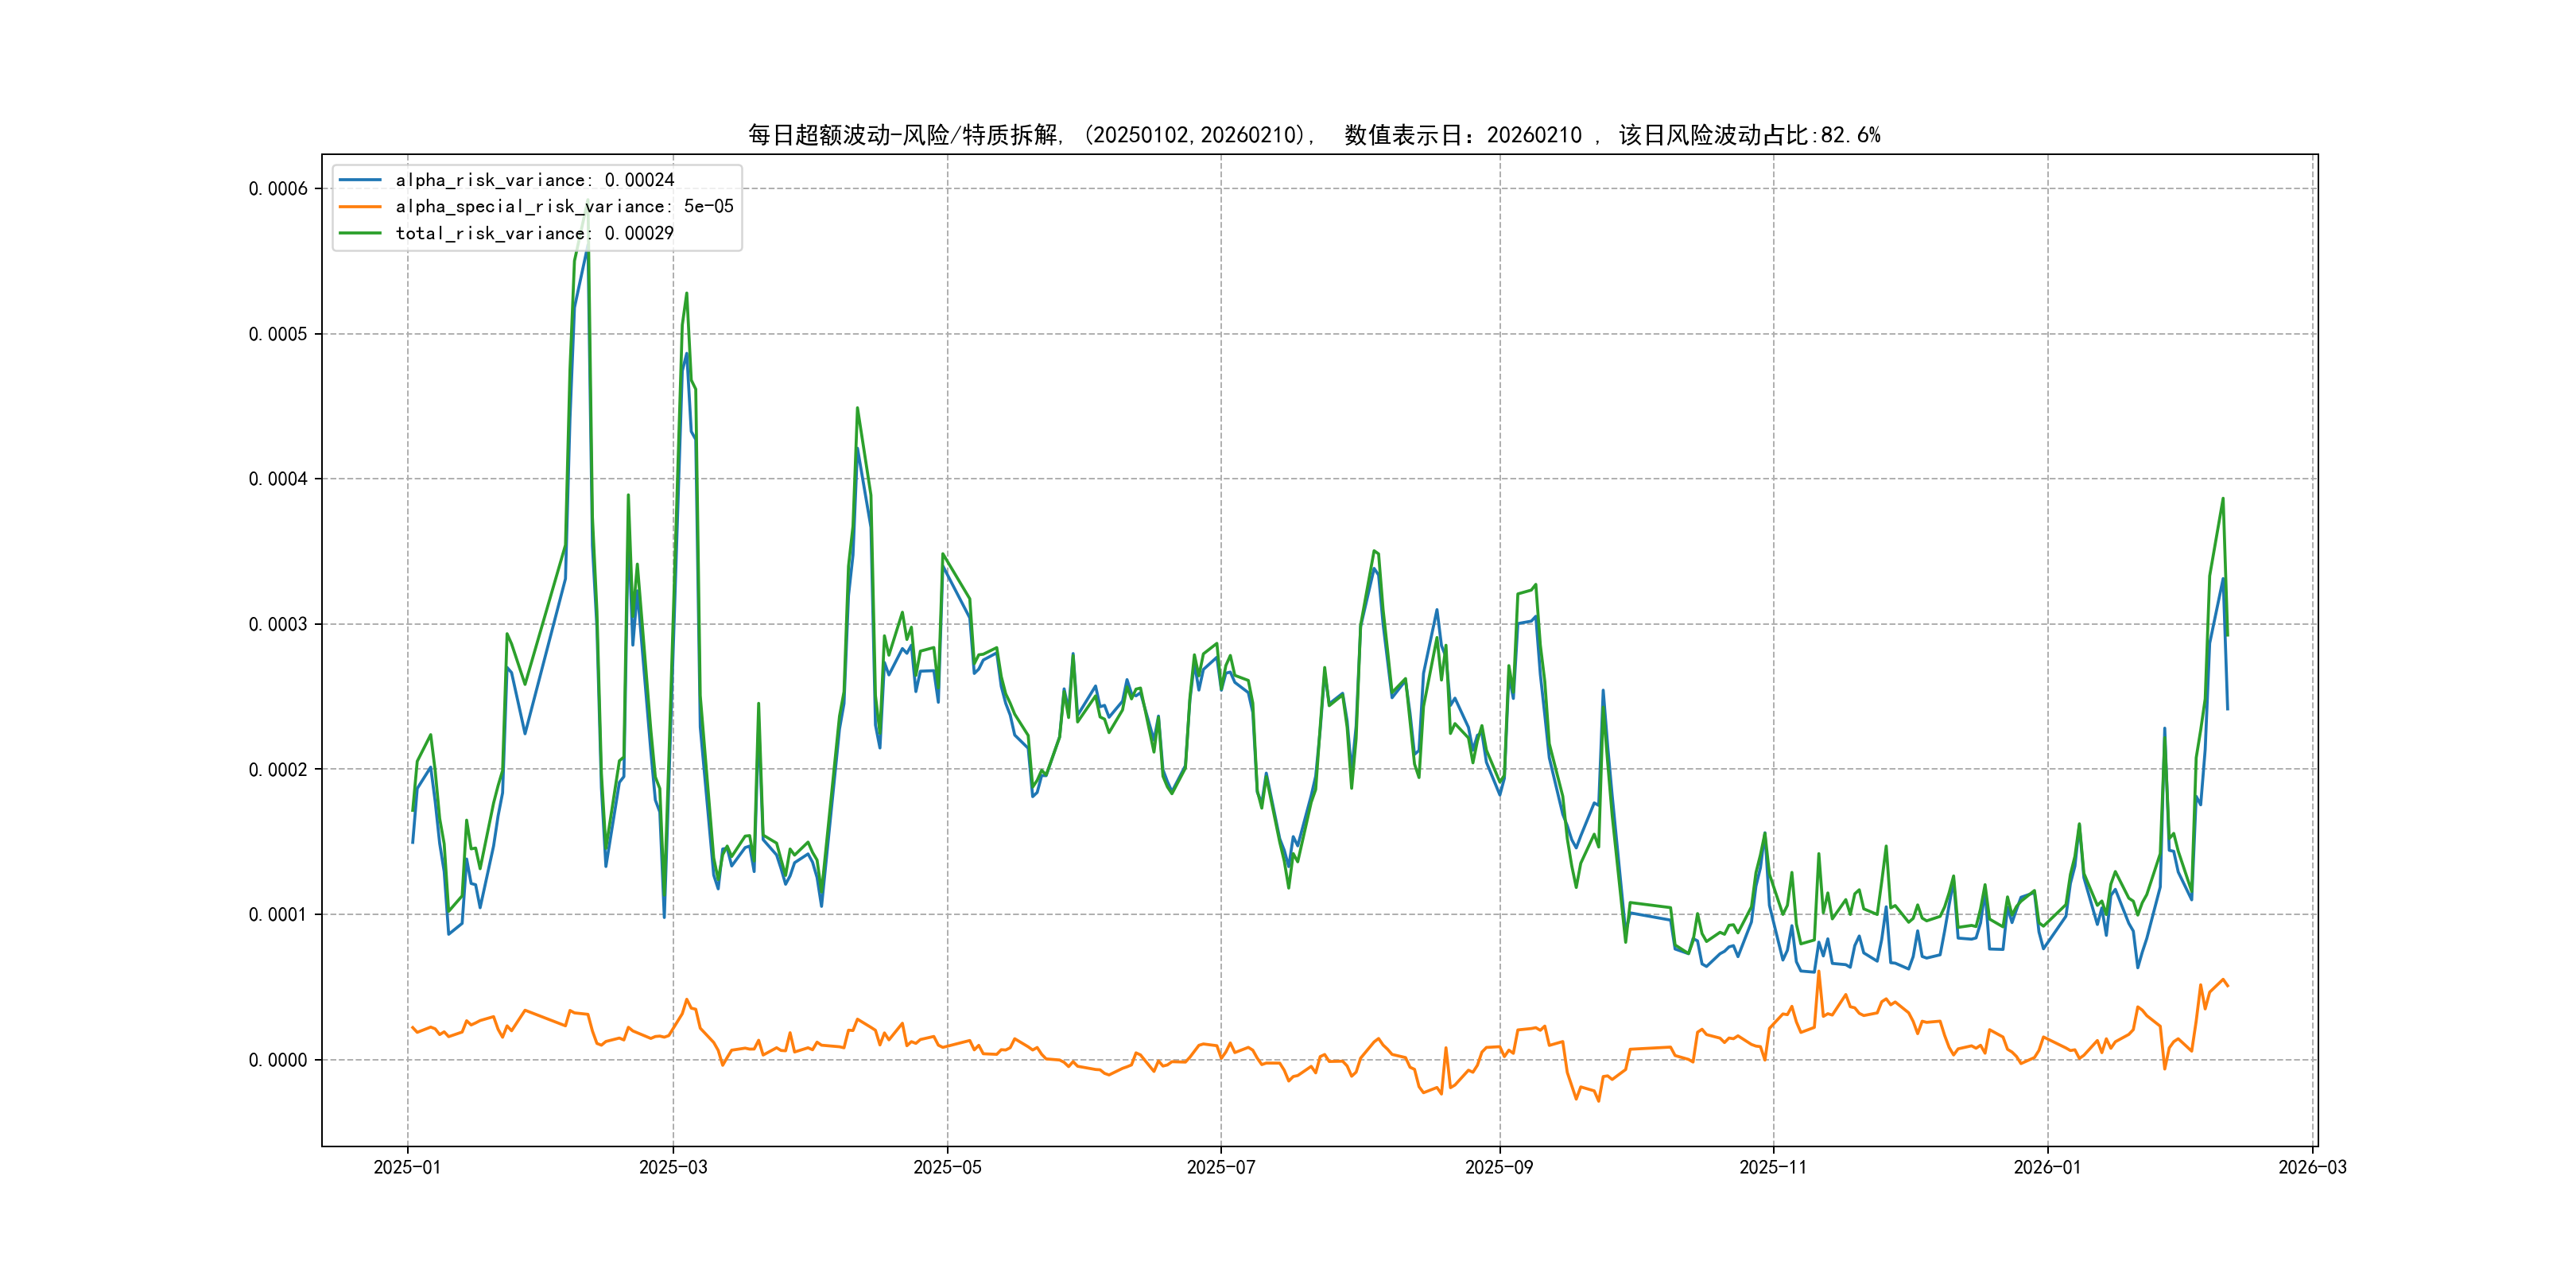Click the 2025-05 x-axis tick label
Viewport: 2576px width, 1288px height.
tap(947, 1167)
